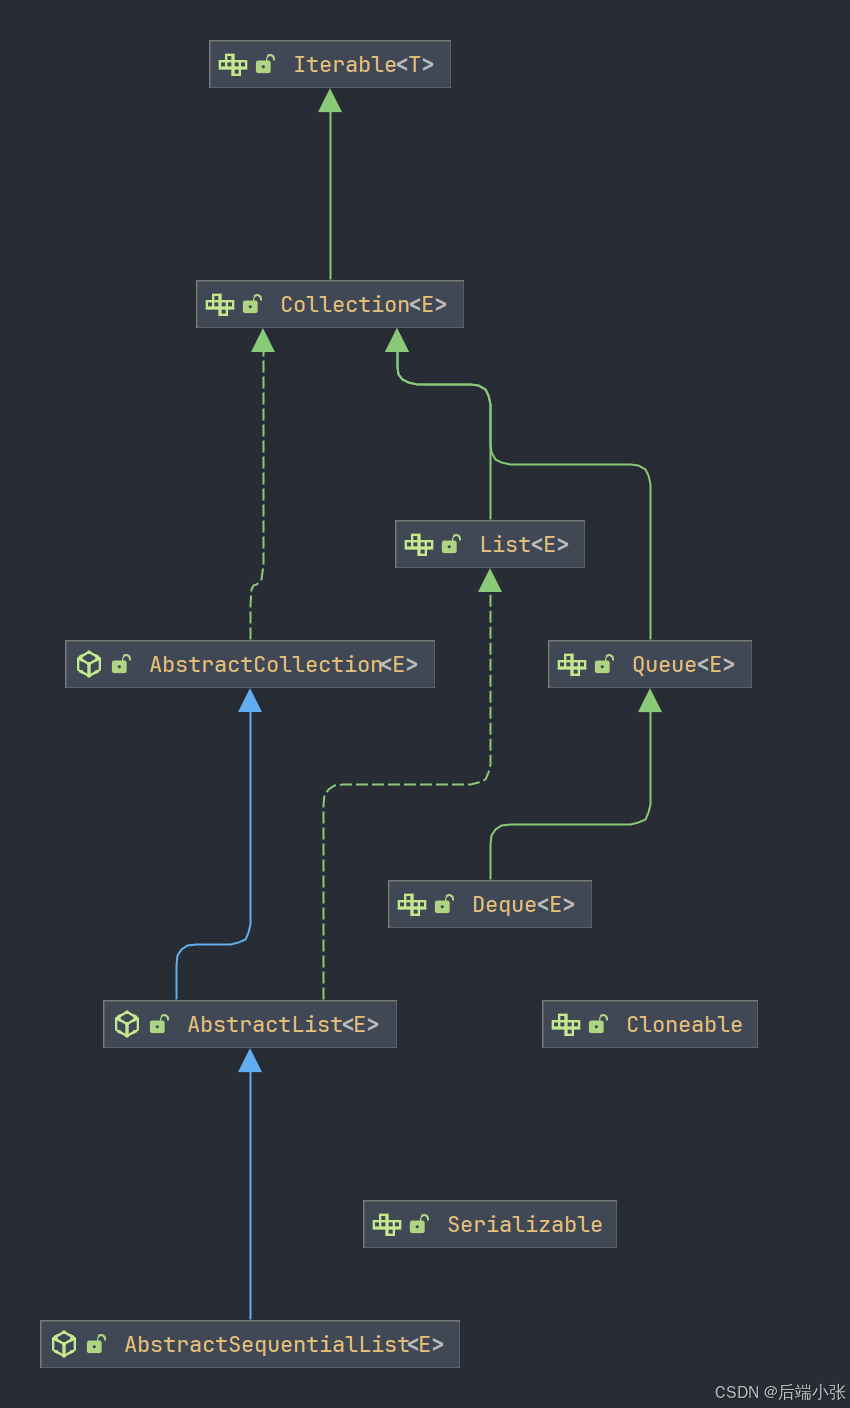The width and height of the screenshot is (850, 1408).
Task: Click the interface icon on the Serializable node
Action: point(387,1224)
